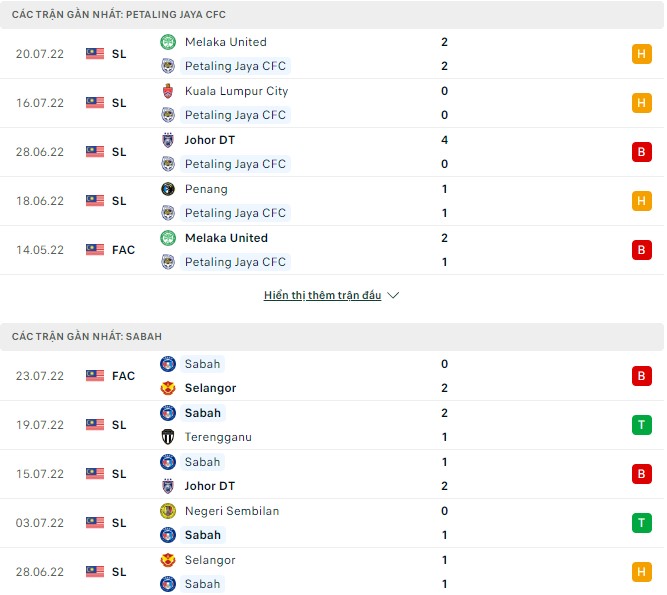Select the 'Các trận gần nhất: Petaling Jaya CFC' header
The width and height of the screenshot is (667, 595).
(x=119, y=15)
